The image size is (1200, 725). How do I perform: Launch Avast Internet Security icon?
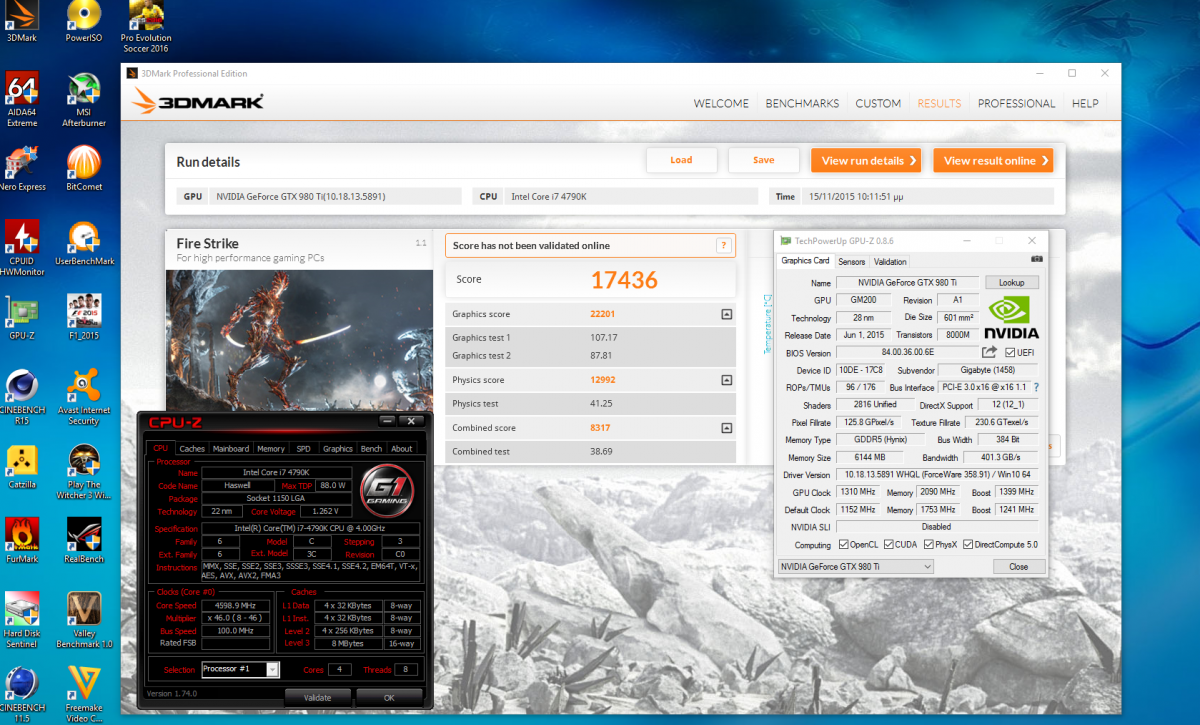click(x=84, y=397)
